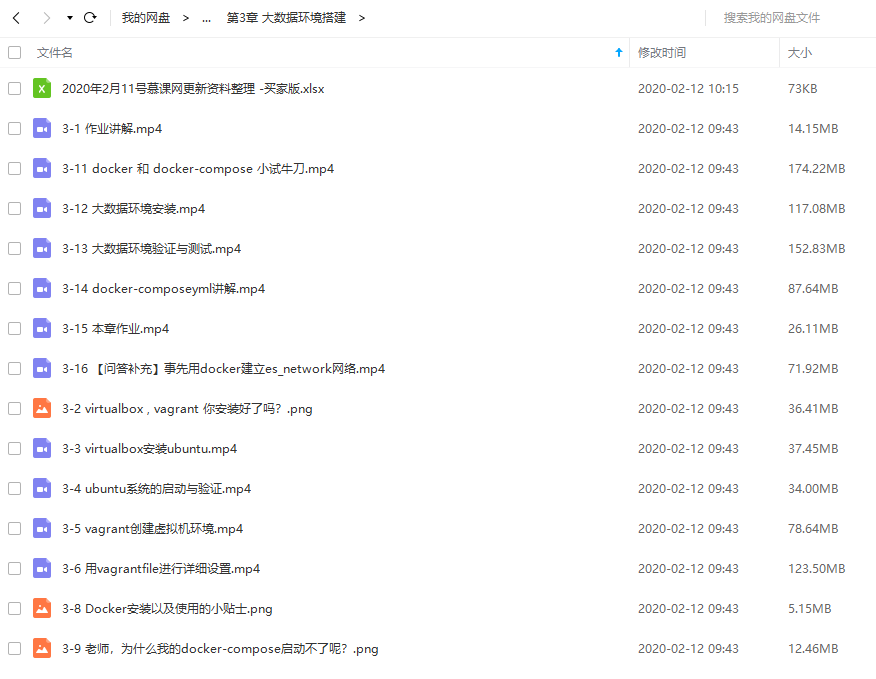Viewport: 876px width, 679px height.
Task: Check the box for 3-13 大数据环境验证与测试.mp4
Action: [15, 249]
